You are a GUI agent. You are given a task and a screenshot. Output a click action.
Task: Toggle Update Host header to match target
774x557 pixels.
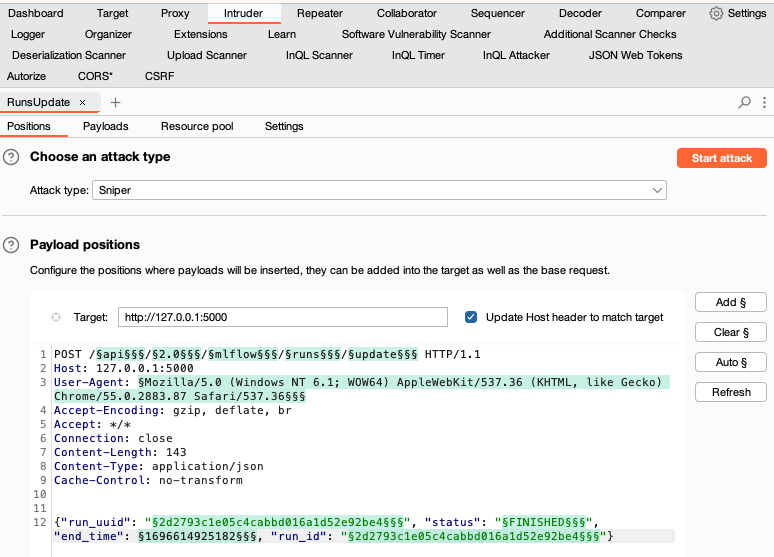point(471,317)
